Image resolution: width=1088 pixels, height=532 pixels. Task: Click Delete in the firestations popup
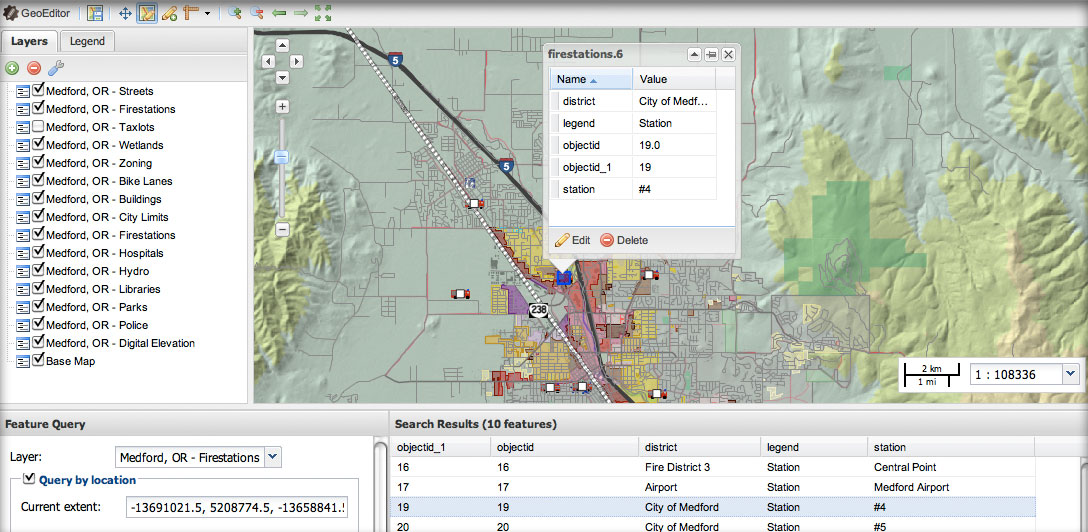[624, 240]
